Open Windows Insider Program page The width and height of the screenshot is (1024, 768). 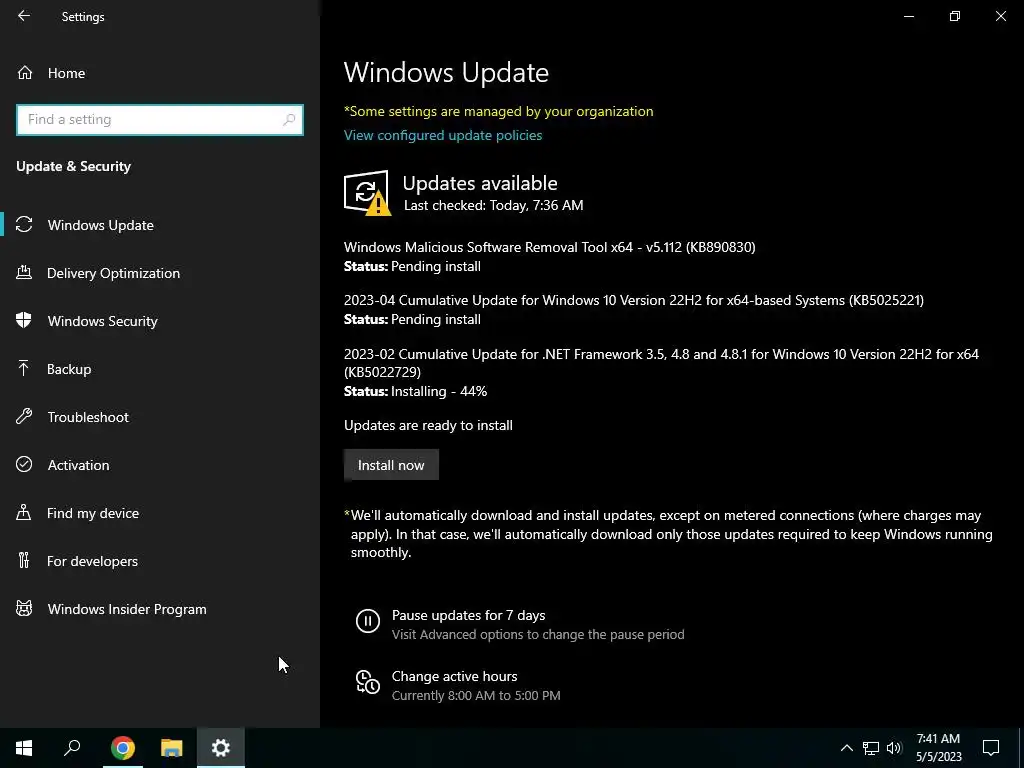click(x=160, y=609)
